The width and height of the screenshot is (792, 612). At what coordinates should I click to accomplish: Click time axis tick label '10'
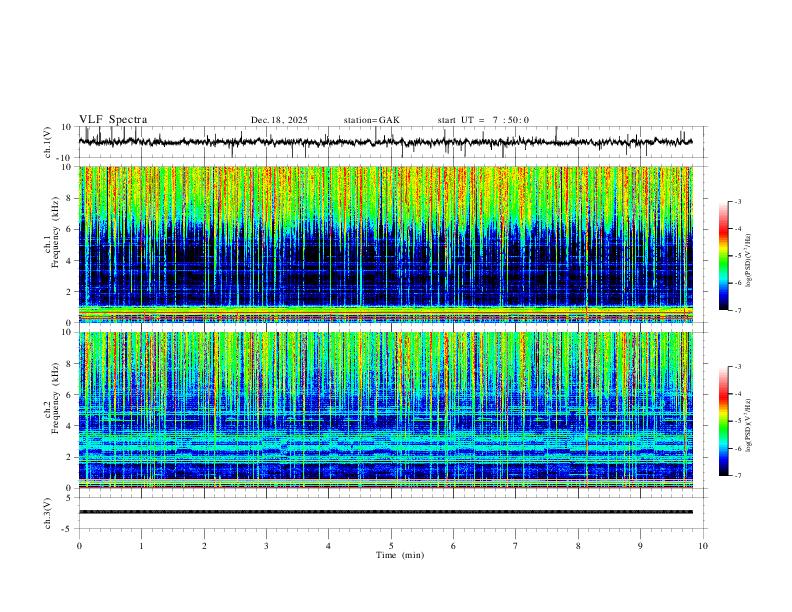coord(703,546)
